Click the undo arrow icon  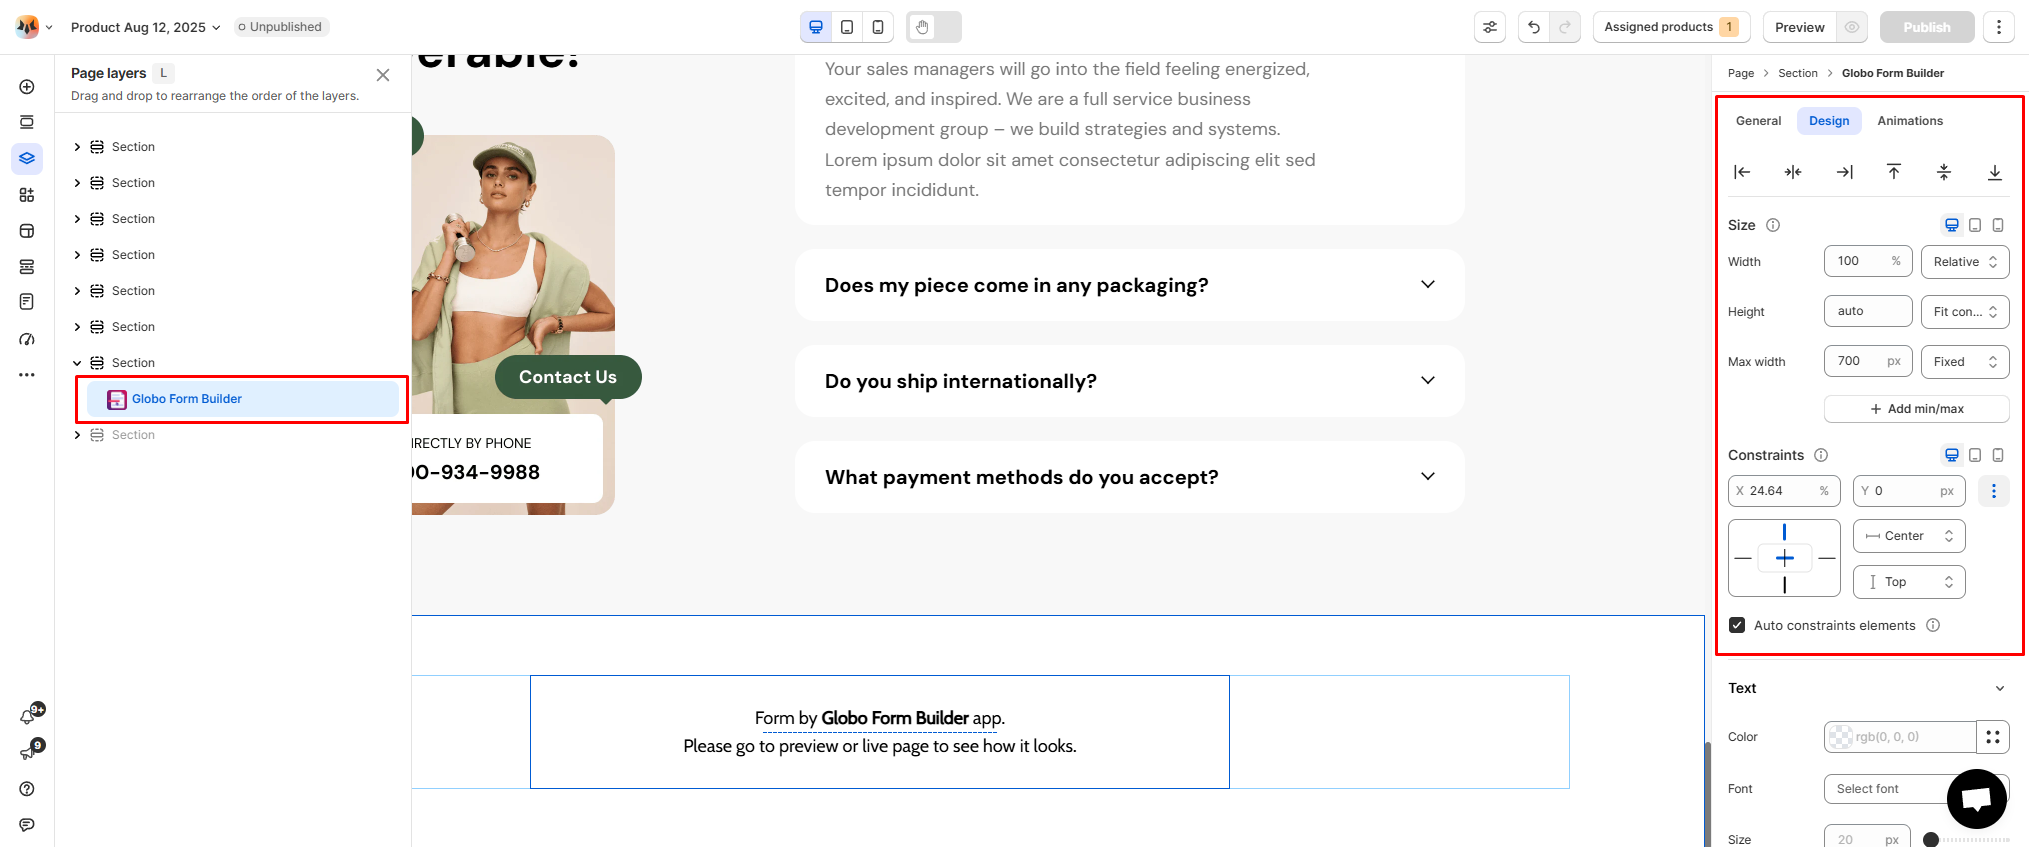[1533, 27]
